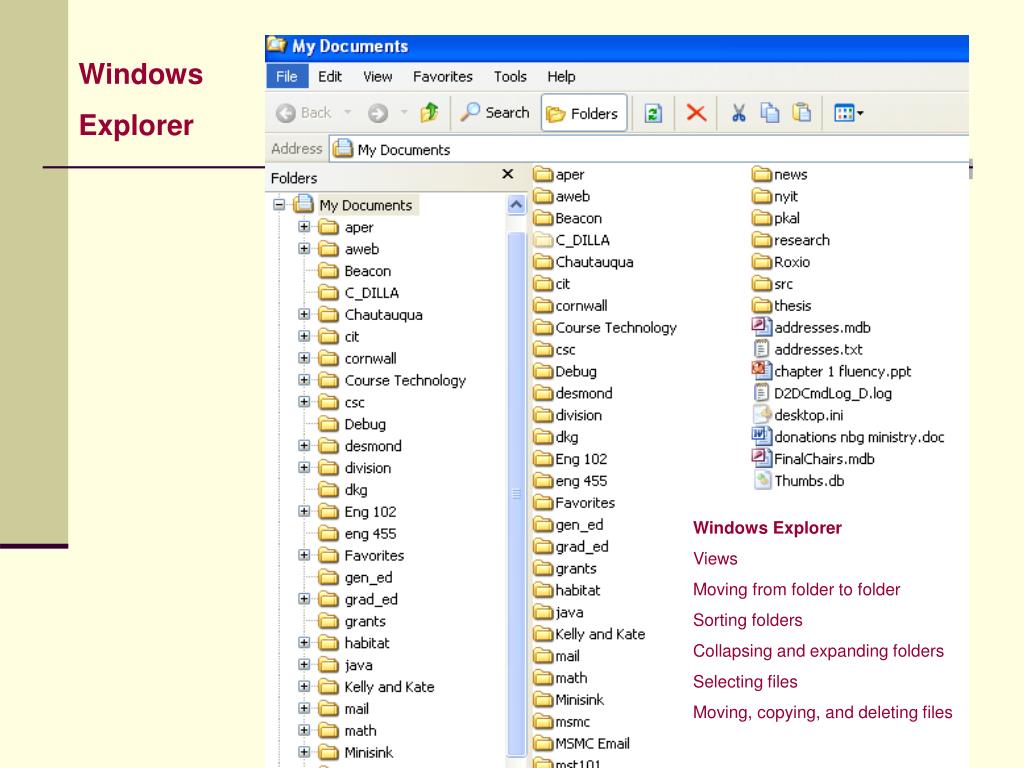
Task: Click the green refresh toolbar icon
Action: point(653,114)
